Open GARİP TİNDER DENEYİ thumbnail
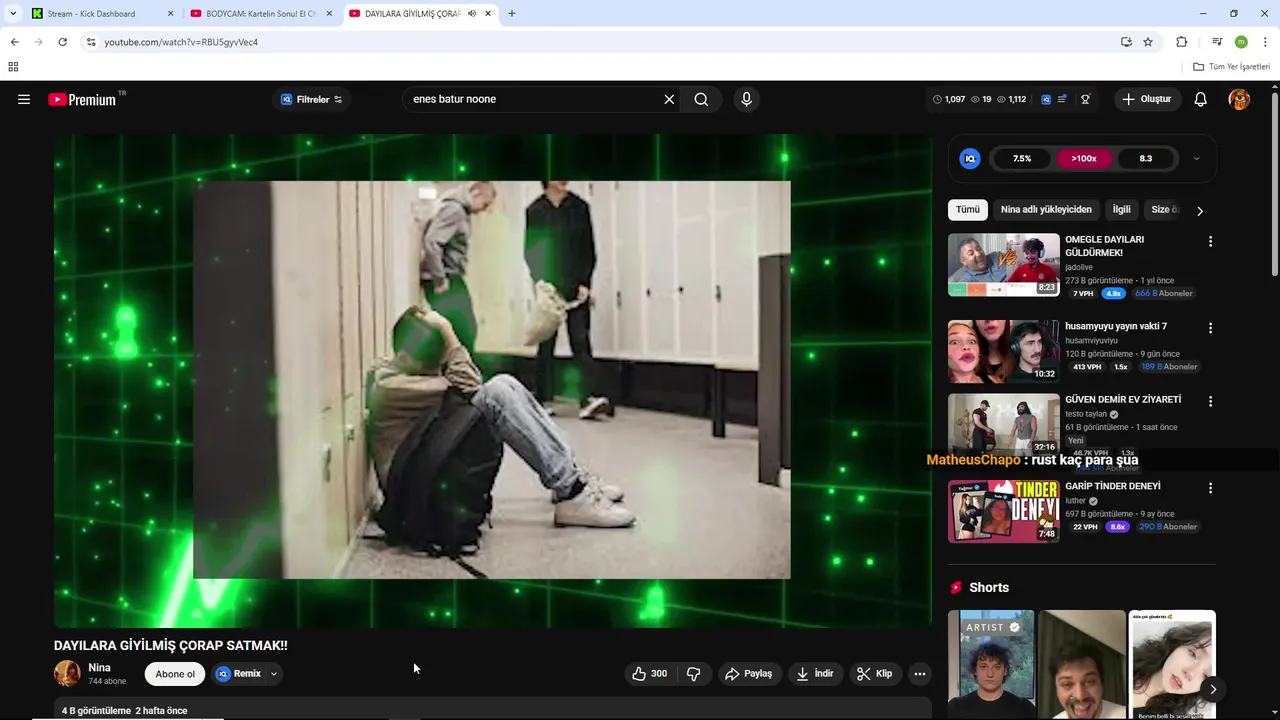 tap(1003, 511)
